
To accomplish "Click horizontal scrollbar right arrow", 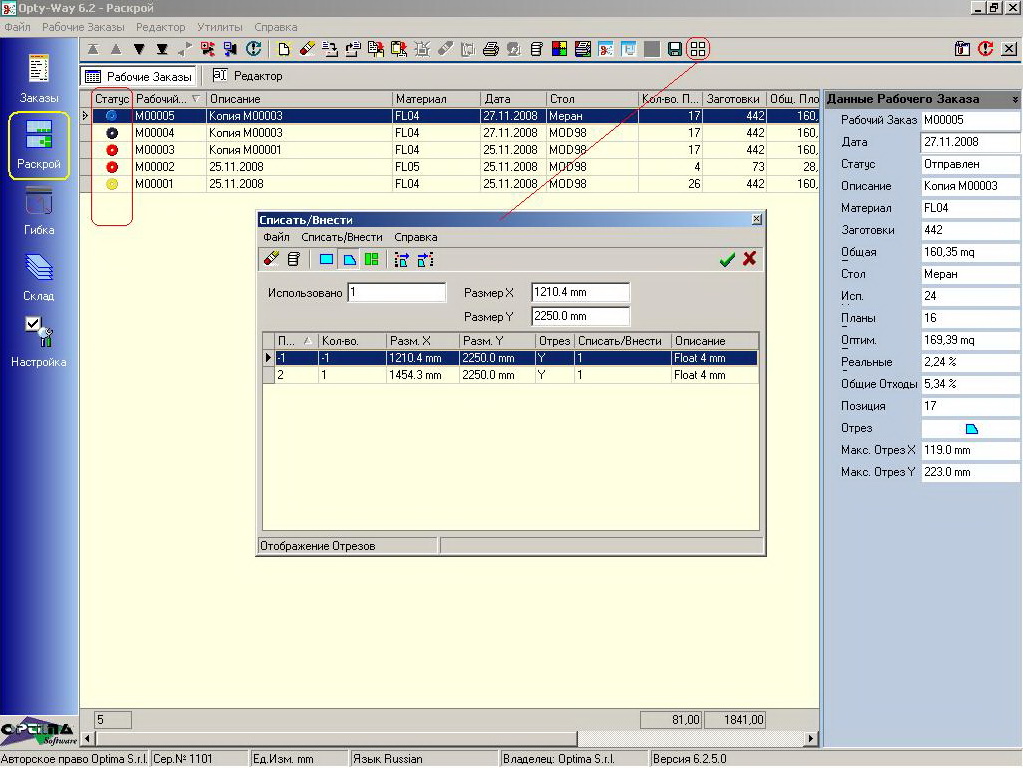I will tap(811, 739).
